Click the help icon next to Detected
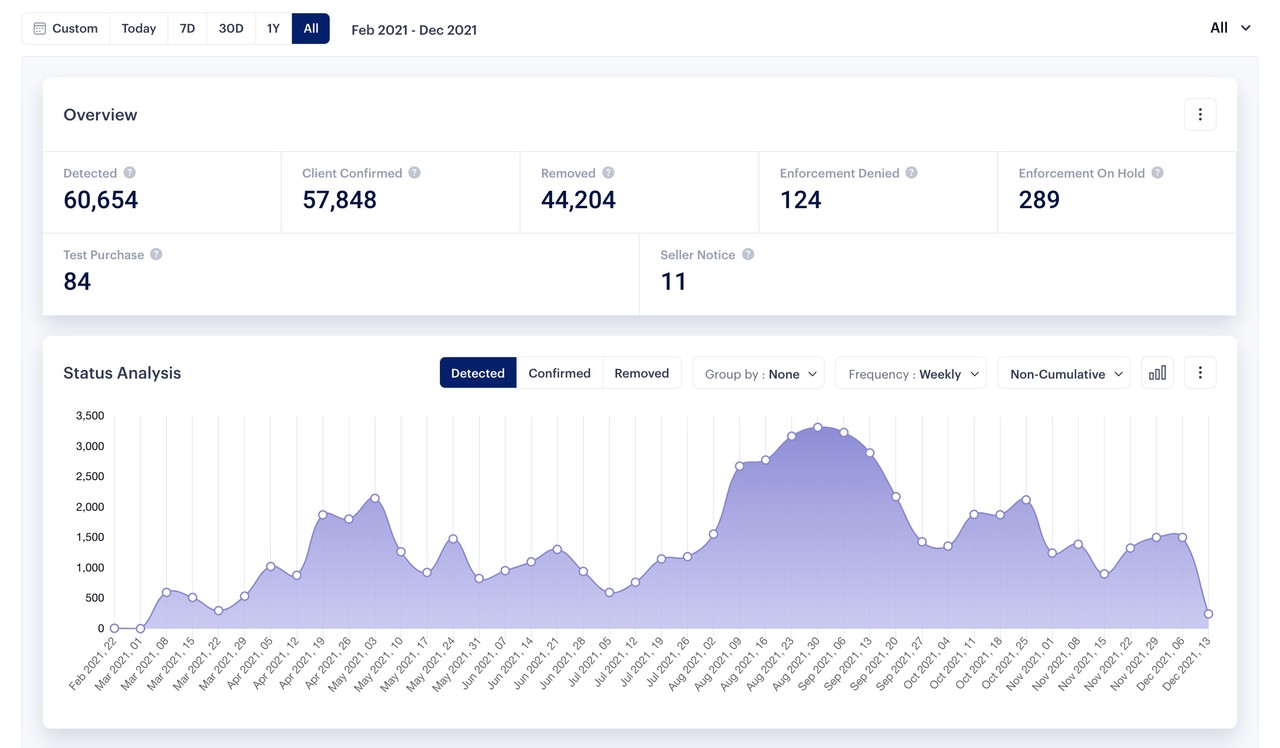The width and height of the screenshot is (1280, 748). pyautogui.click(x=130, y=173)
